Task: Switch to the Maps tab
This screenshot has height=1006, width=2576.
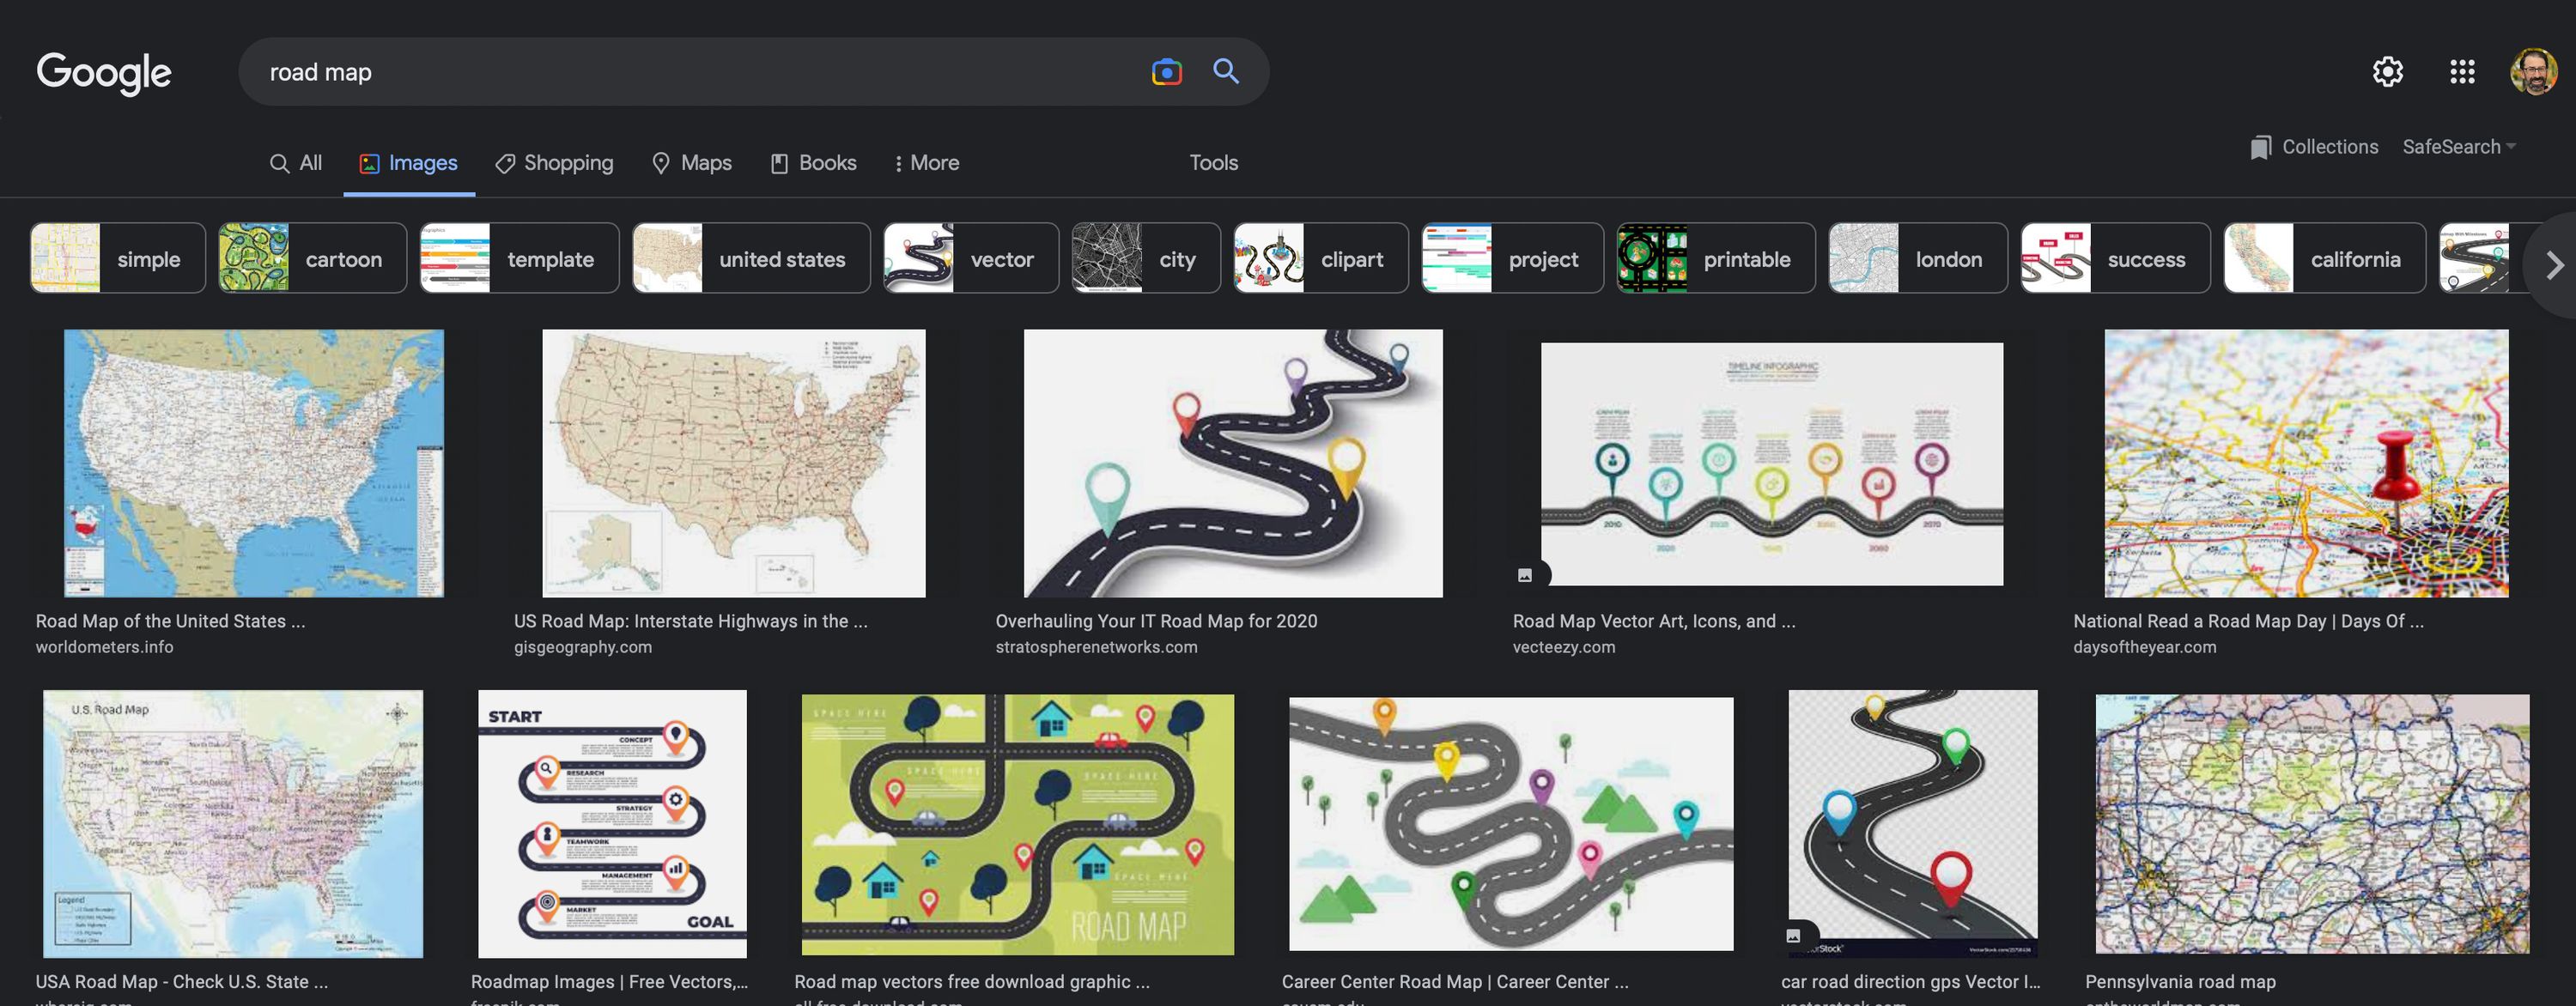Action: pos(692,163)
